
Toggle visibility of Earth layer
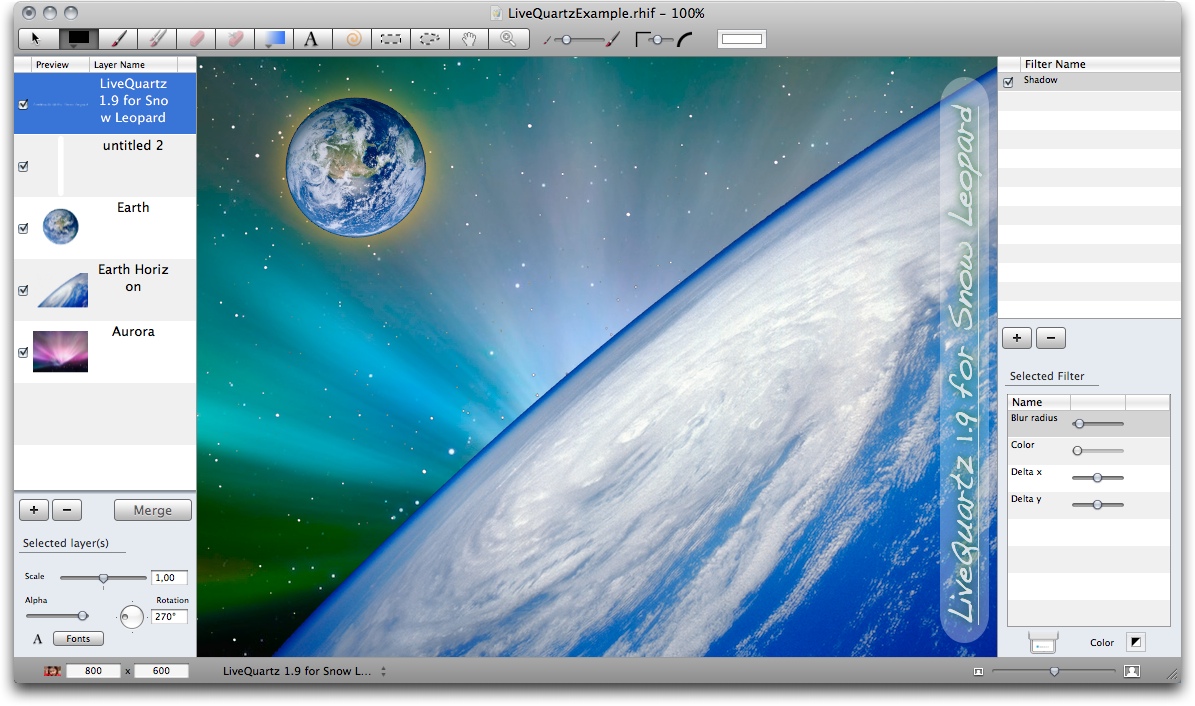click(23, 228)
